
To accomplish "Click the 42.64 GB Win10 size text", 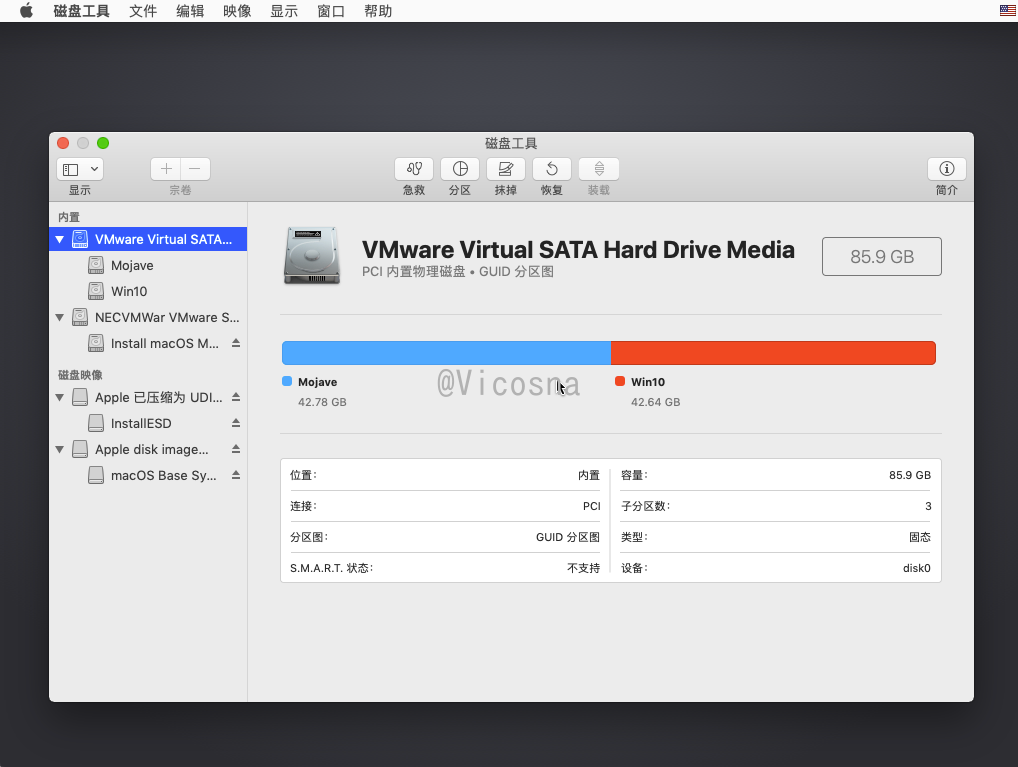I will (x=655, y=402).
